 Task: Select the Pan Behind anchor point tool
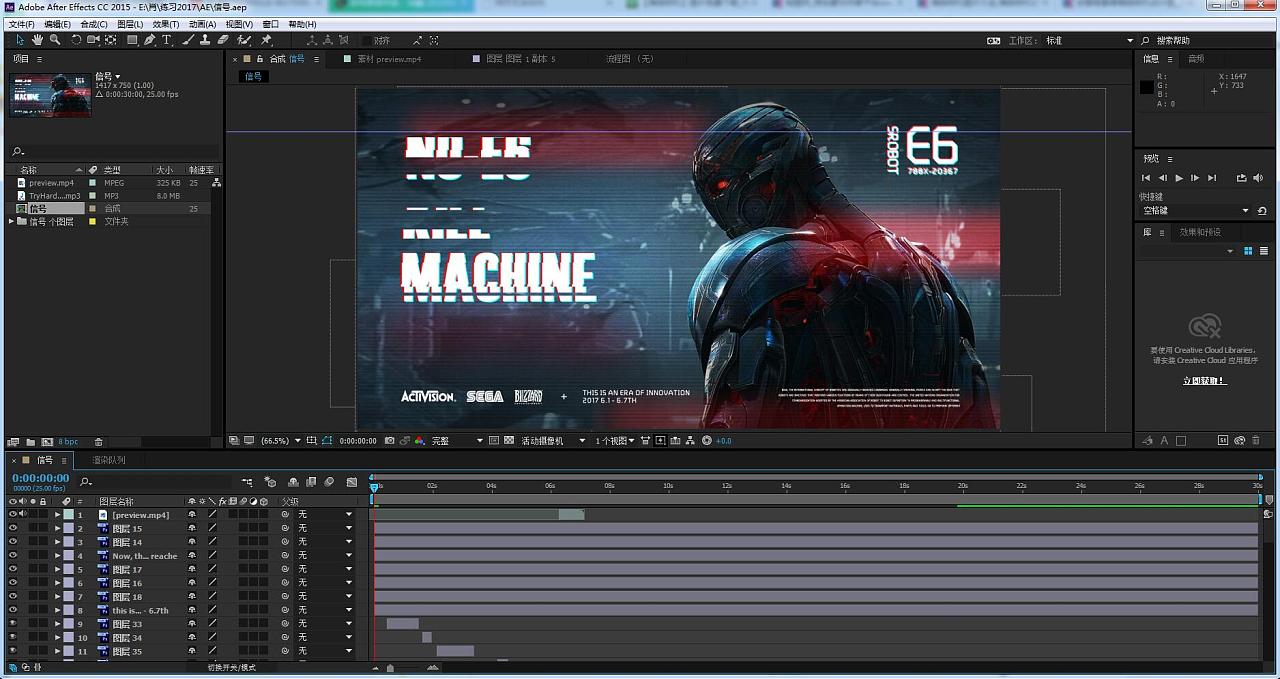coord(111,40)
